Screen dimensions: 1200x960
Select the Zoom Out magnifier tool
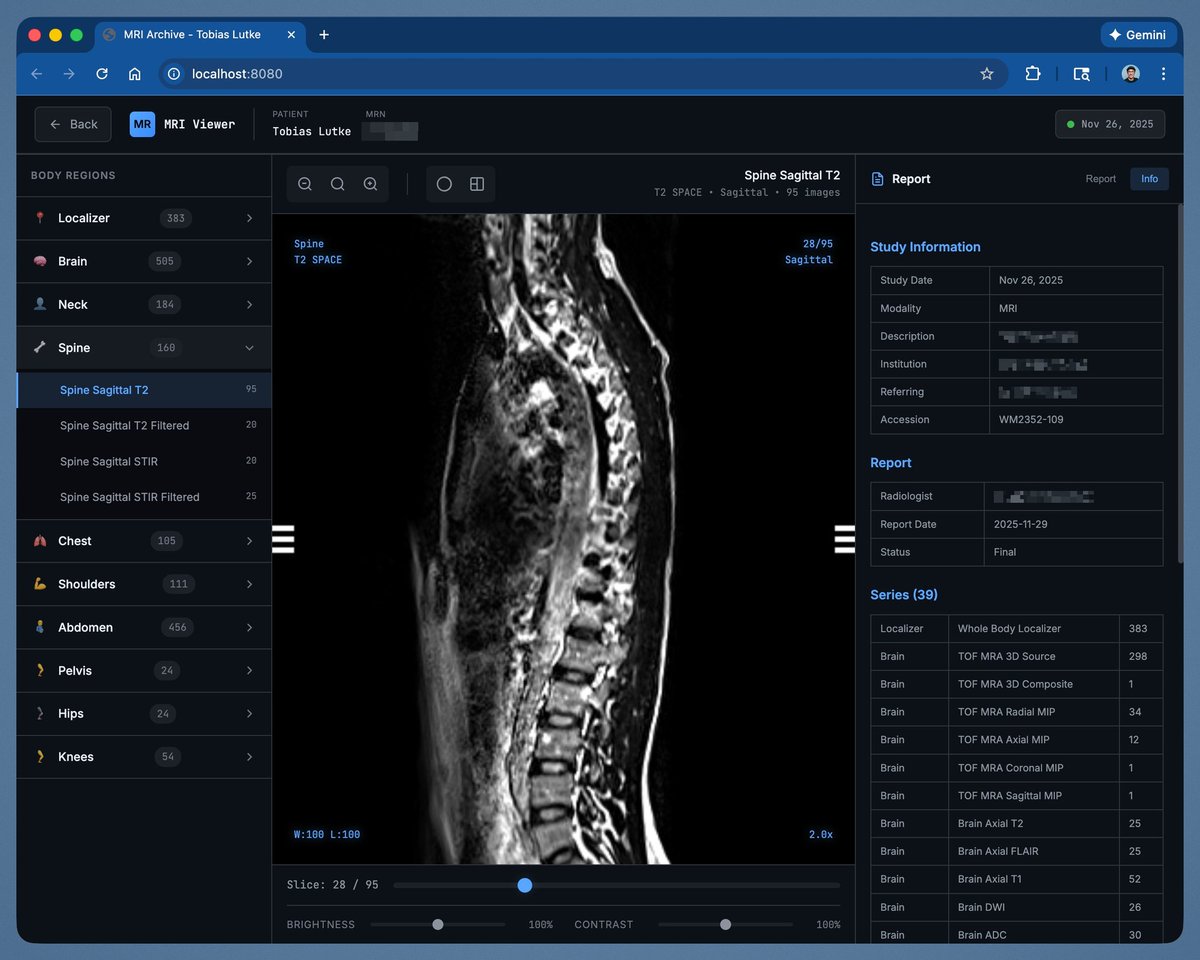pos(304,184)
